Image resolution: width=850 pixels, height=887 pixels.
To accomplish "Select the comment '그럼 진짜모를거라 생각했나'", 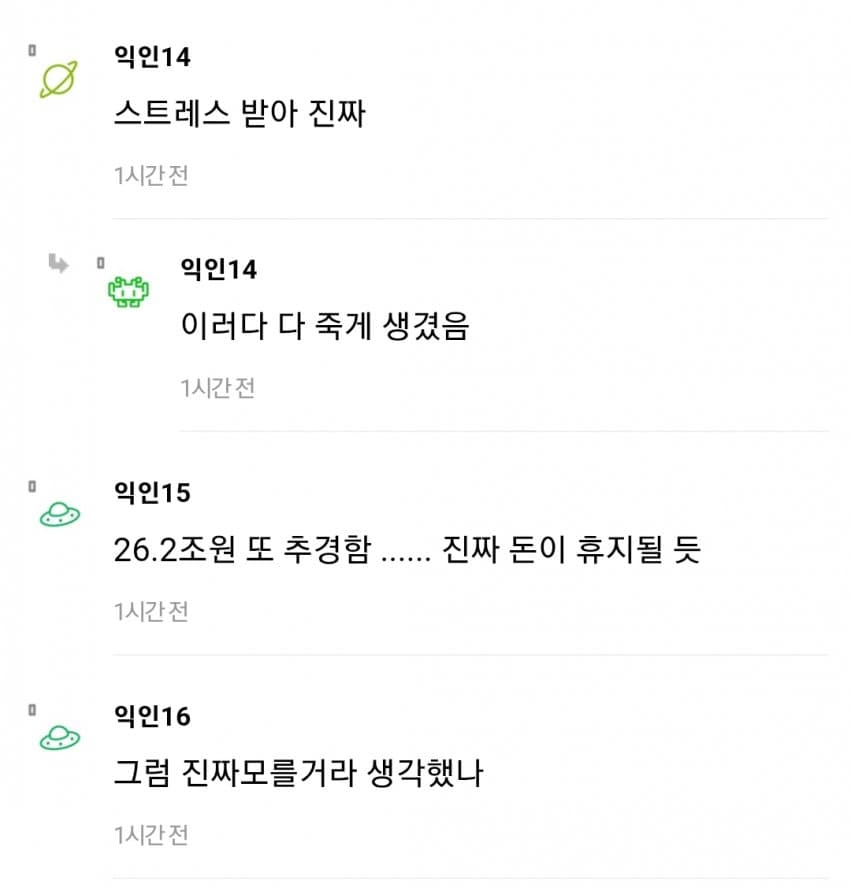I will (299, 774).
